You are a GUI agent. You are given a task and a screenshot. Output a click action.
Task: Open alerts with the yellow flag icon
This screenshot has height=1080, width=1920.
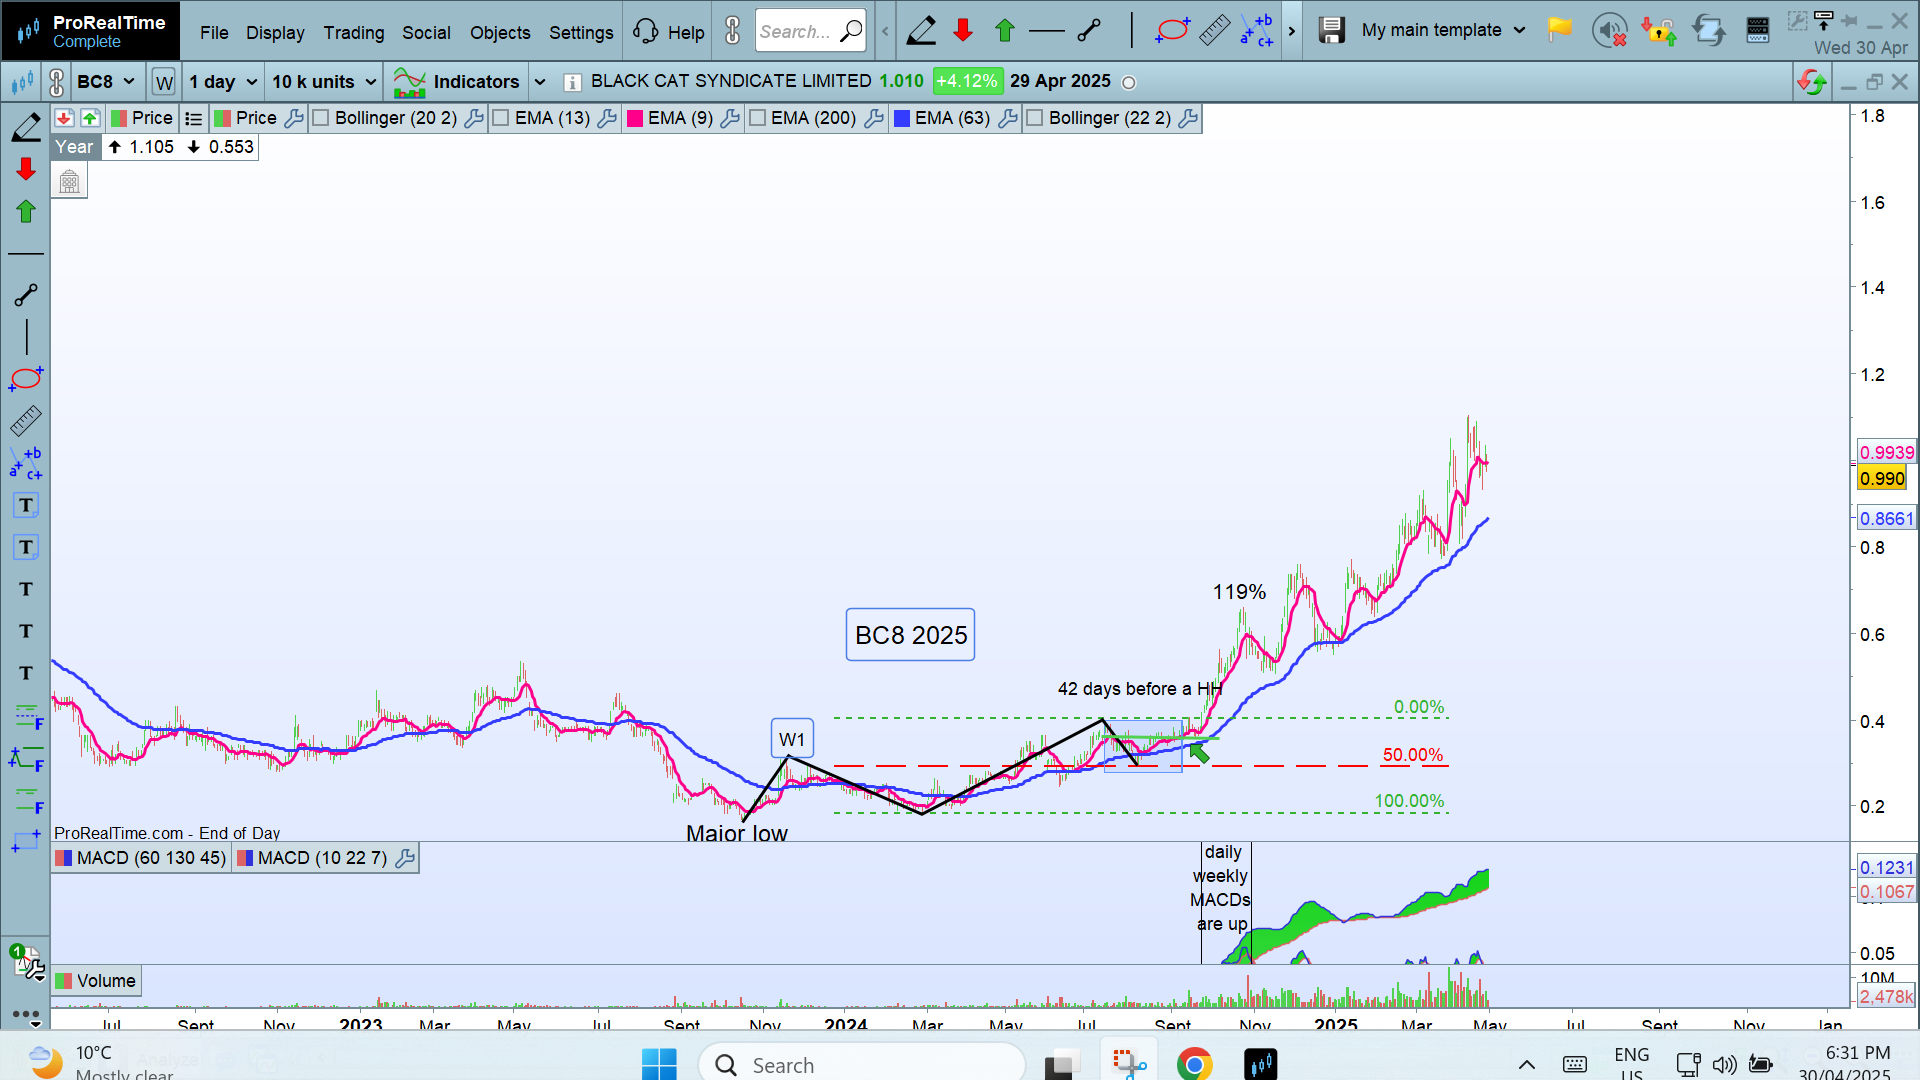pyautogui.click(x=1559, y=30)
